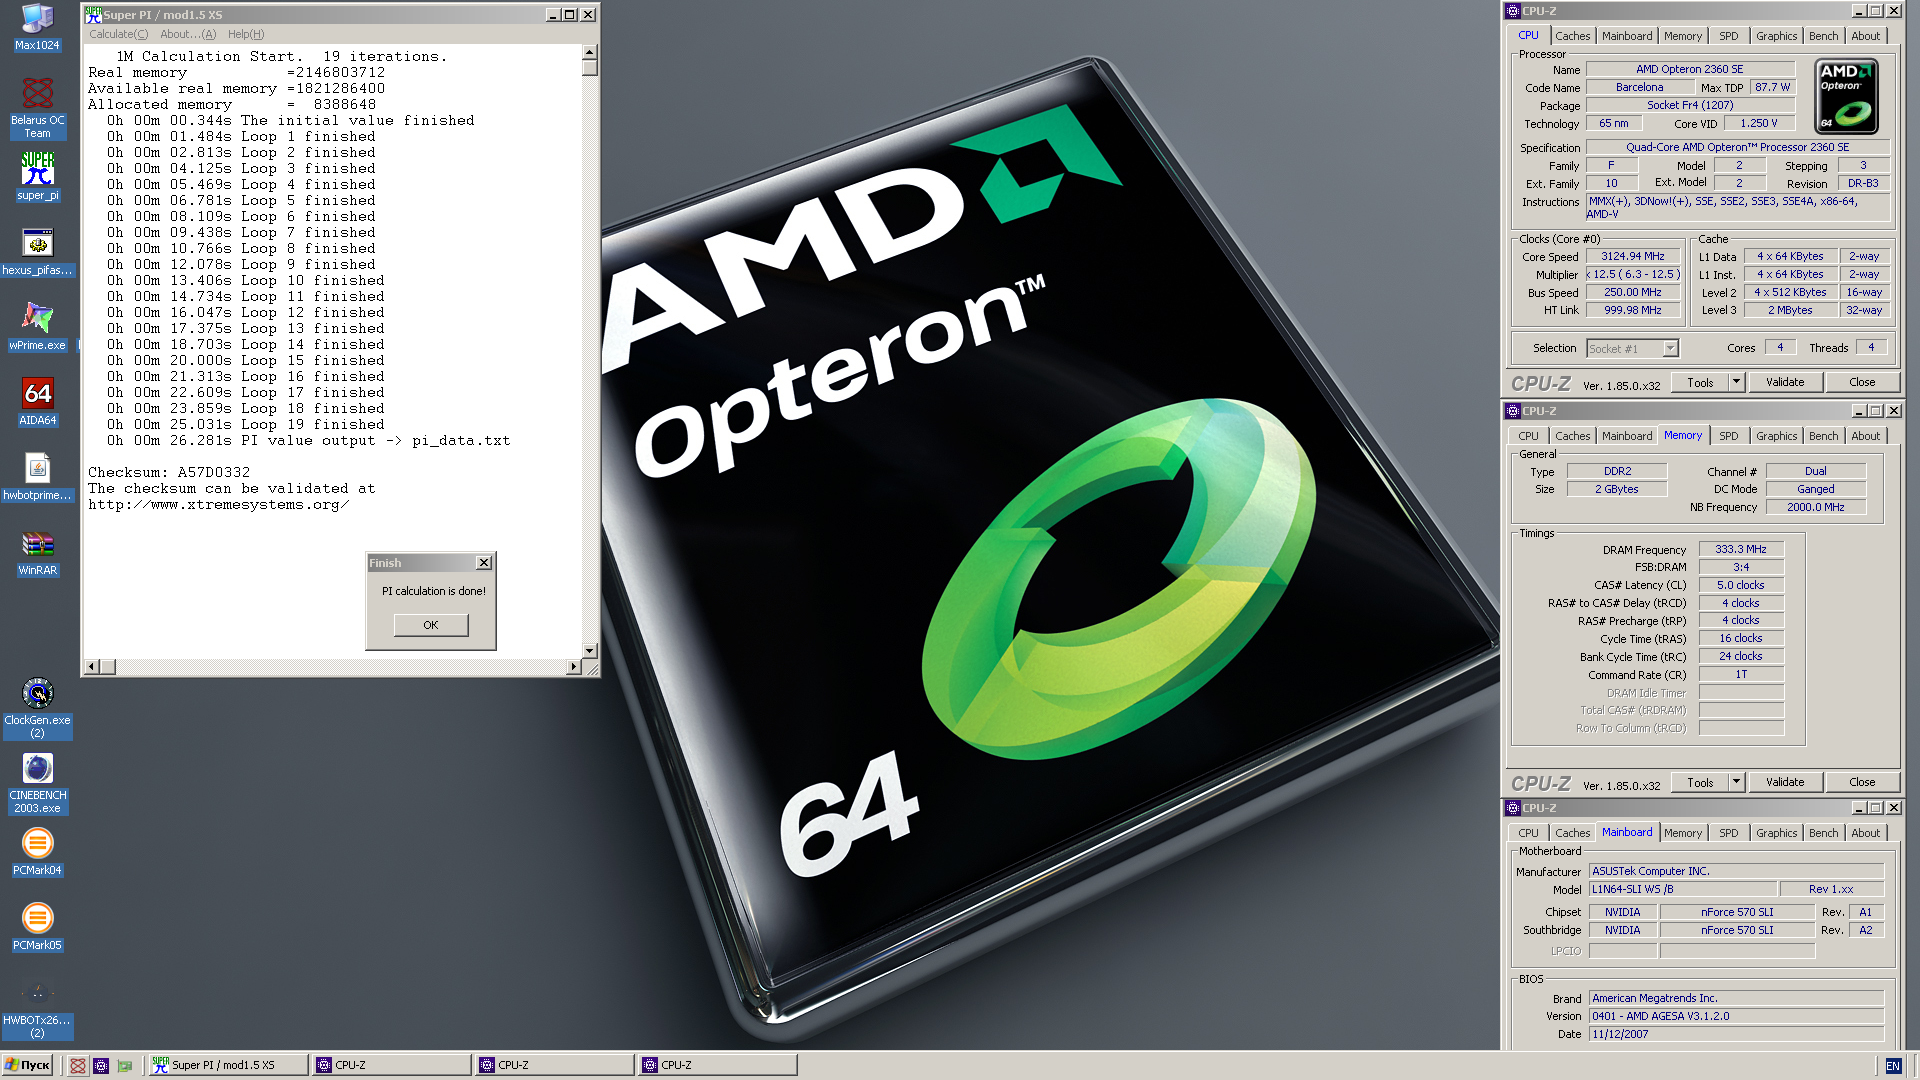Click the Super PI horizontal scrollbar left arrow
This screenshot has height=1080, width=1920.
point(92,667)
